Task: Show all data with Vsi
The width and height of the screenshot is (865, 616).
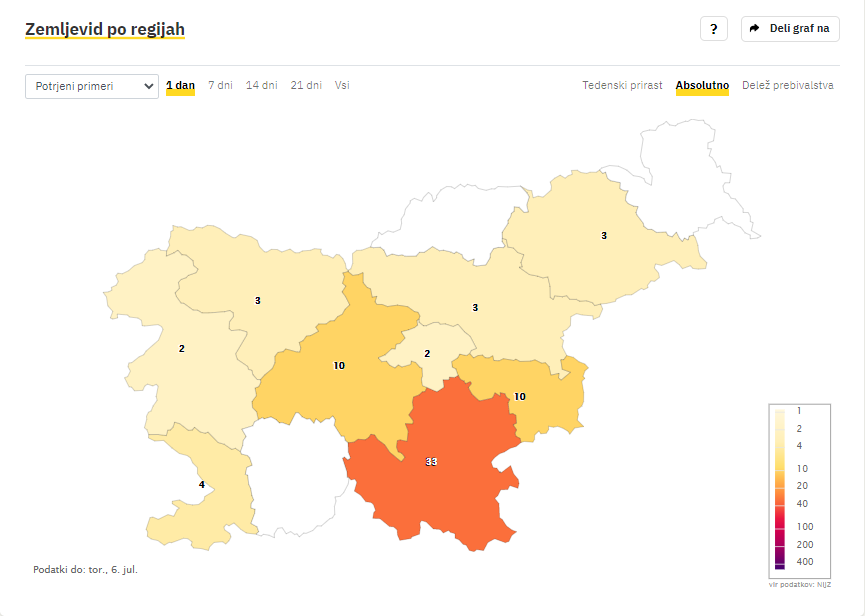Action: [x=342, y=85]
